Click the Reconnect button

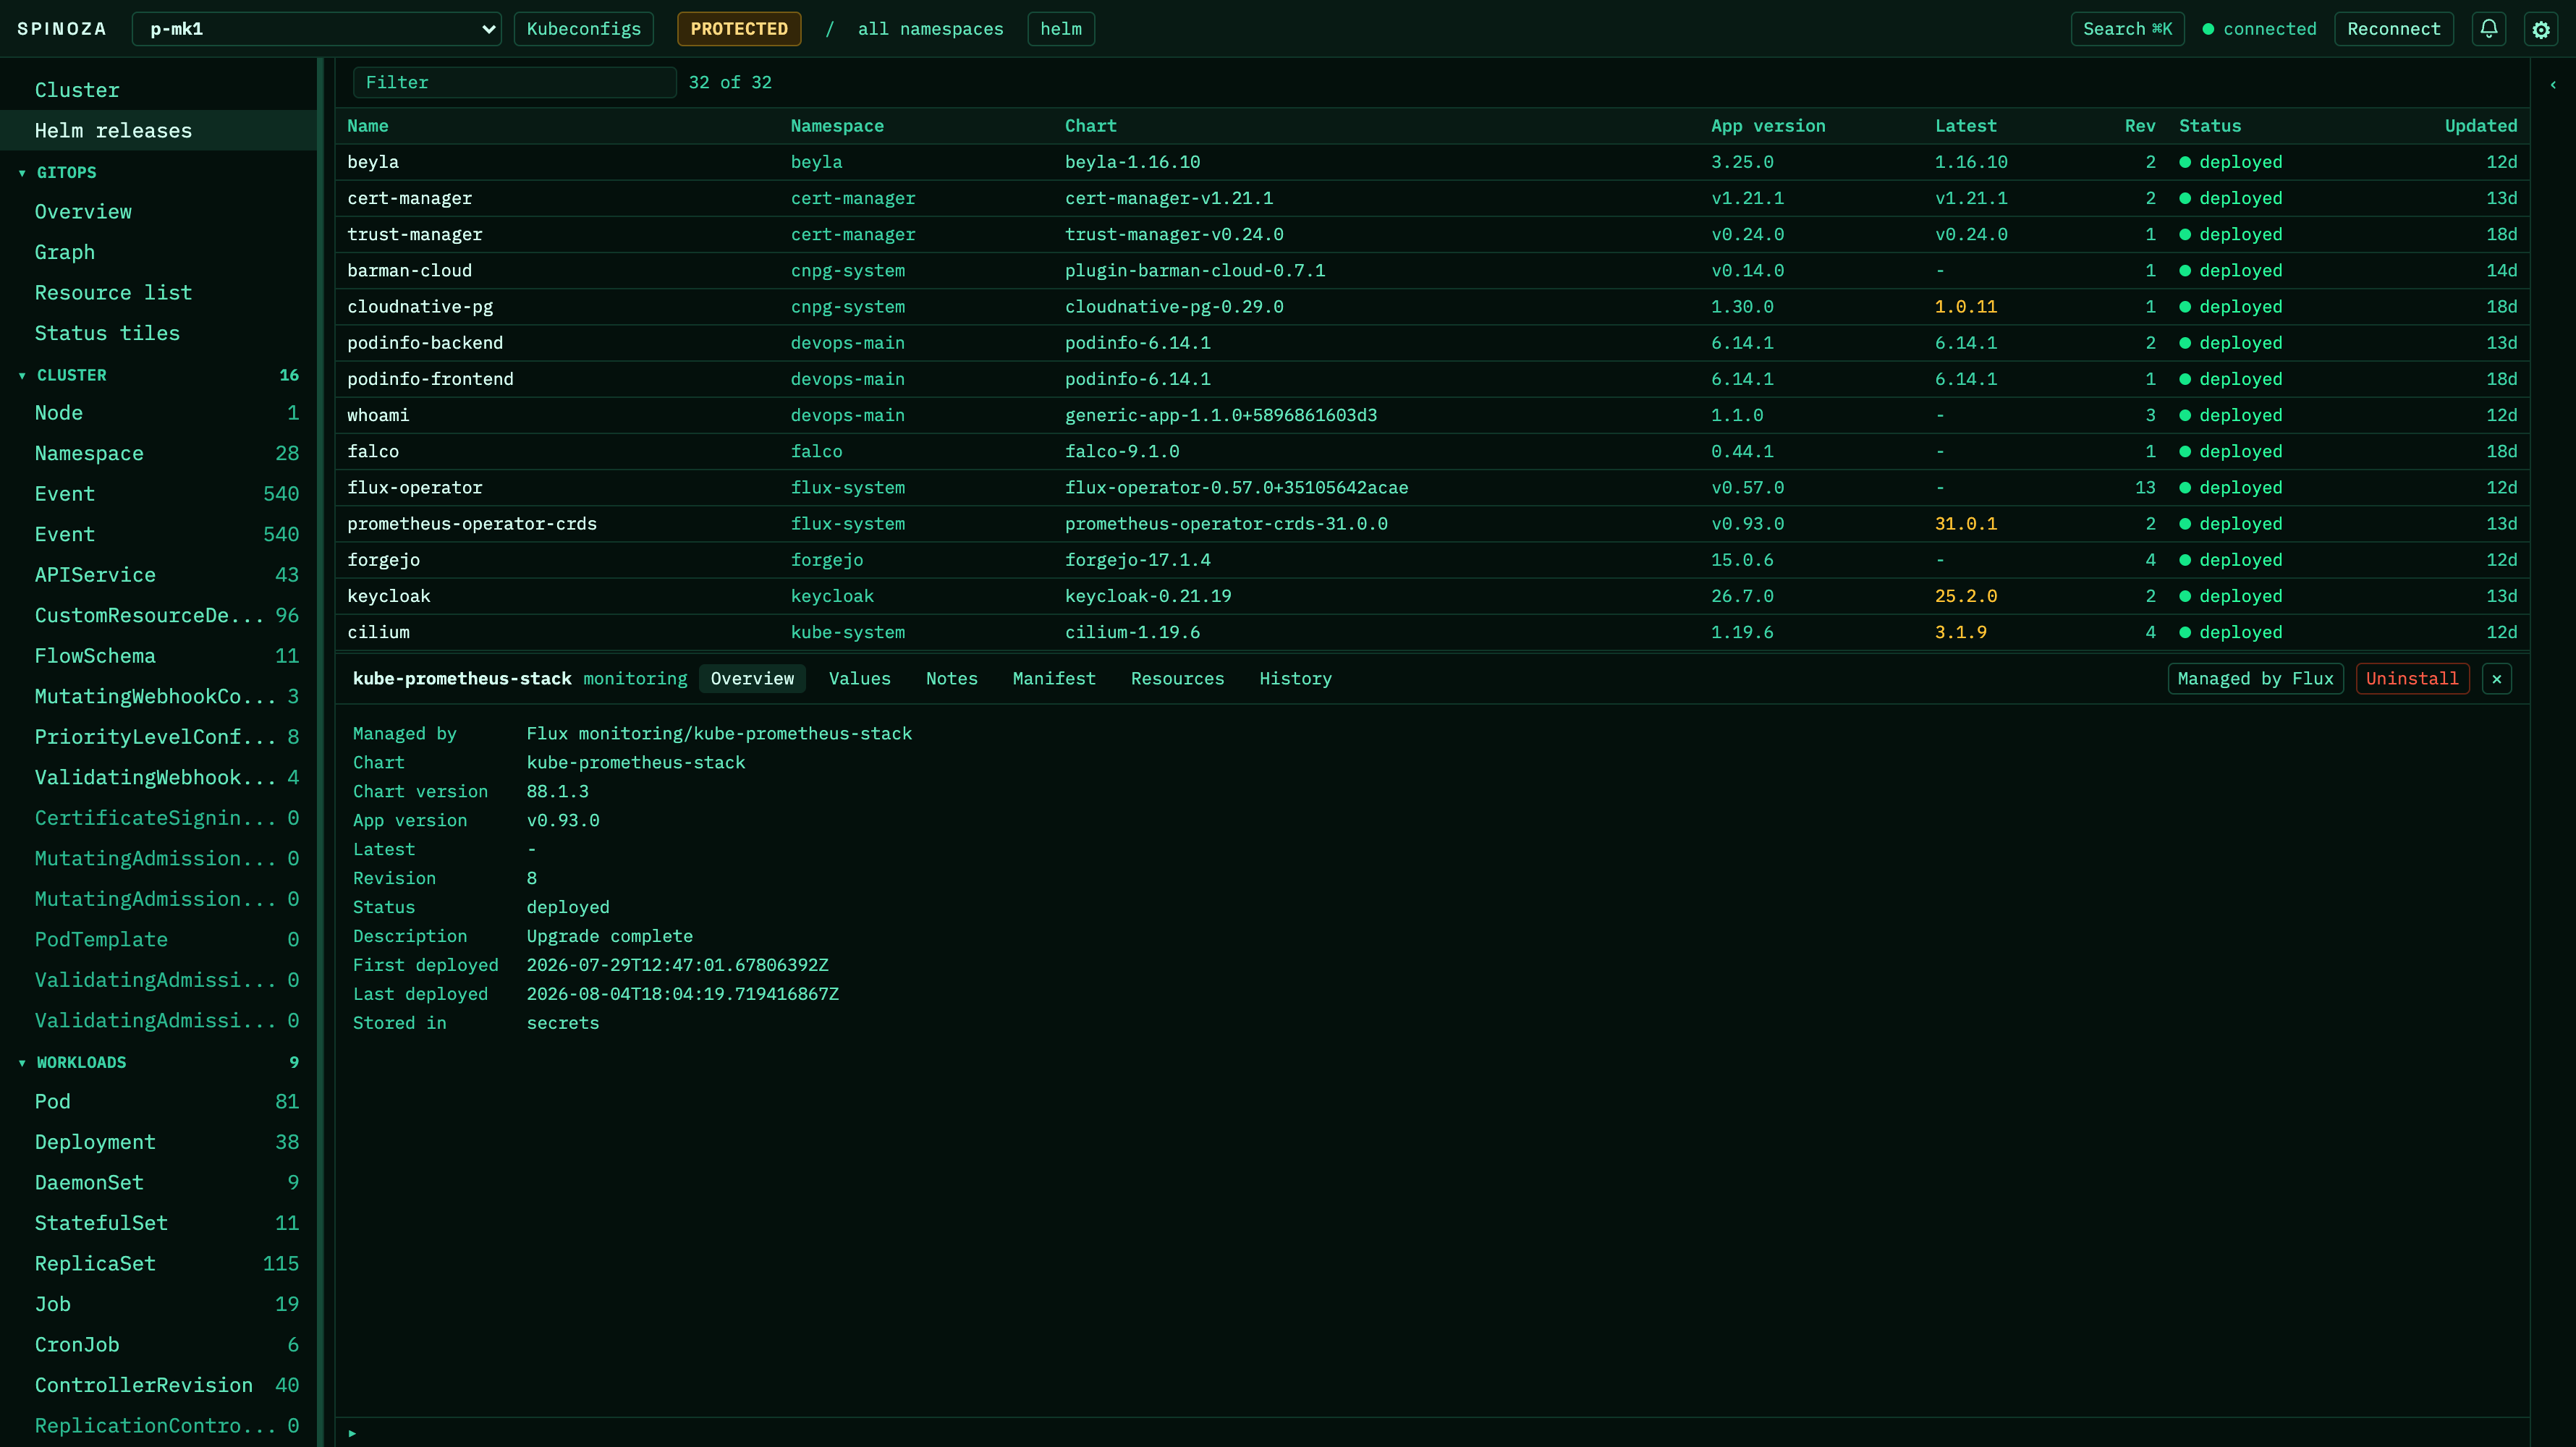click(x=2394, y=29)
